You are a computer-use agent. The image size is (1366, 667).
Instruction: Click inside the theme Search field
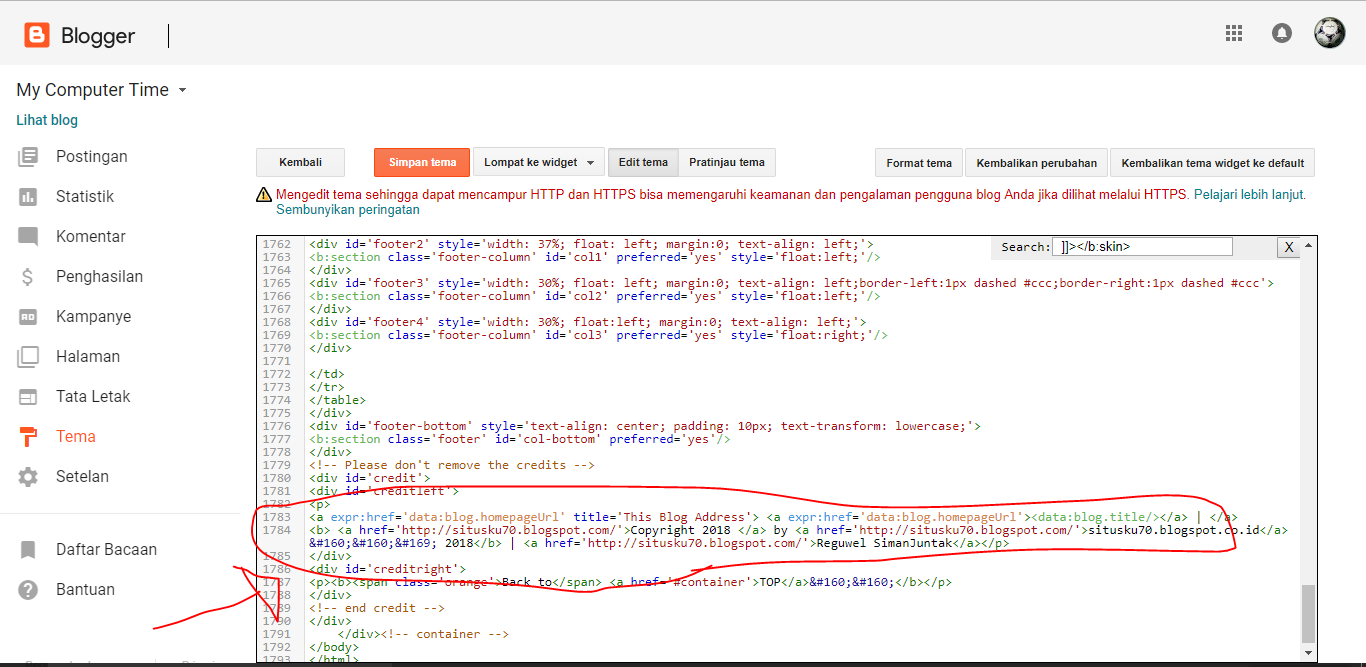[1140, 246]
